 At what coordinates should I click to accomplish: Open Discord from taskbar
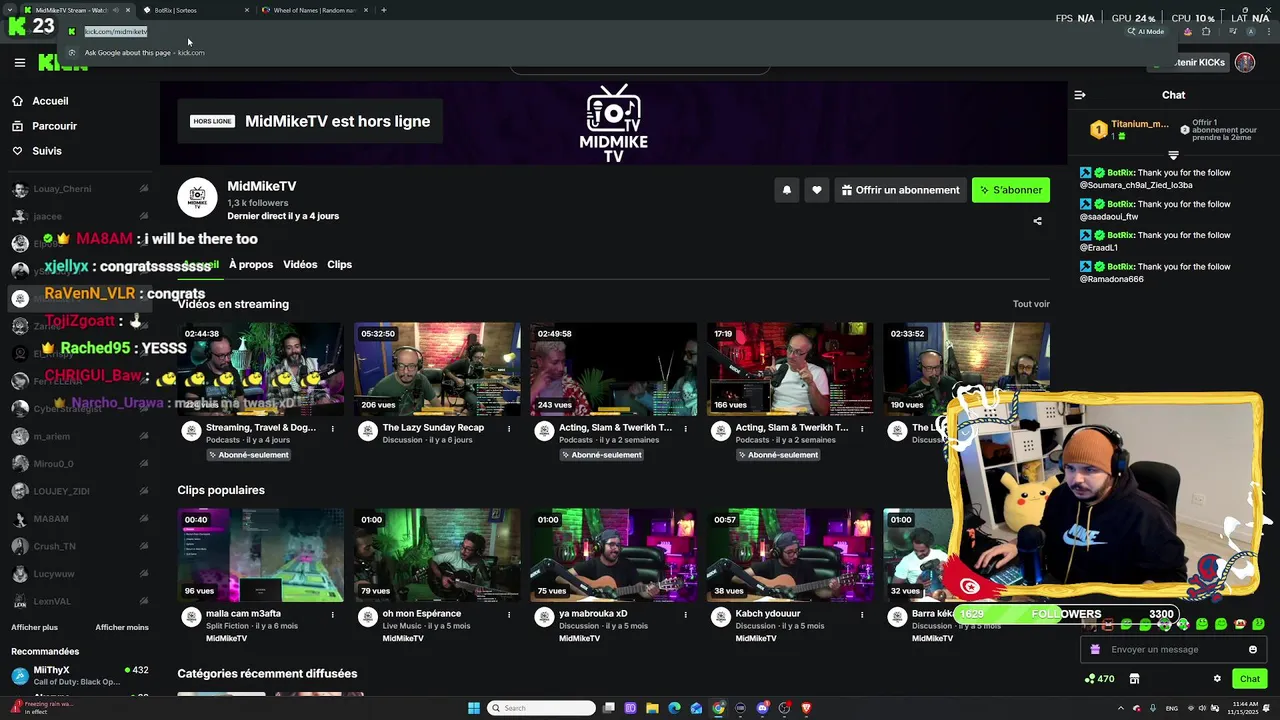[x=762, y=708]
